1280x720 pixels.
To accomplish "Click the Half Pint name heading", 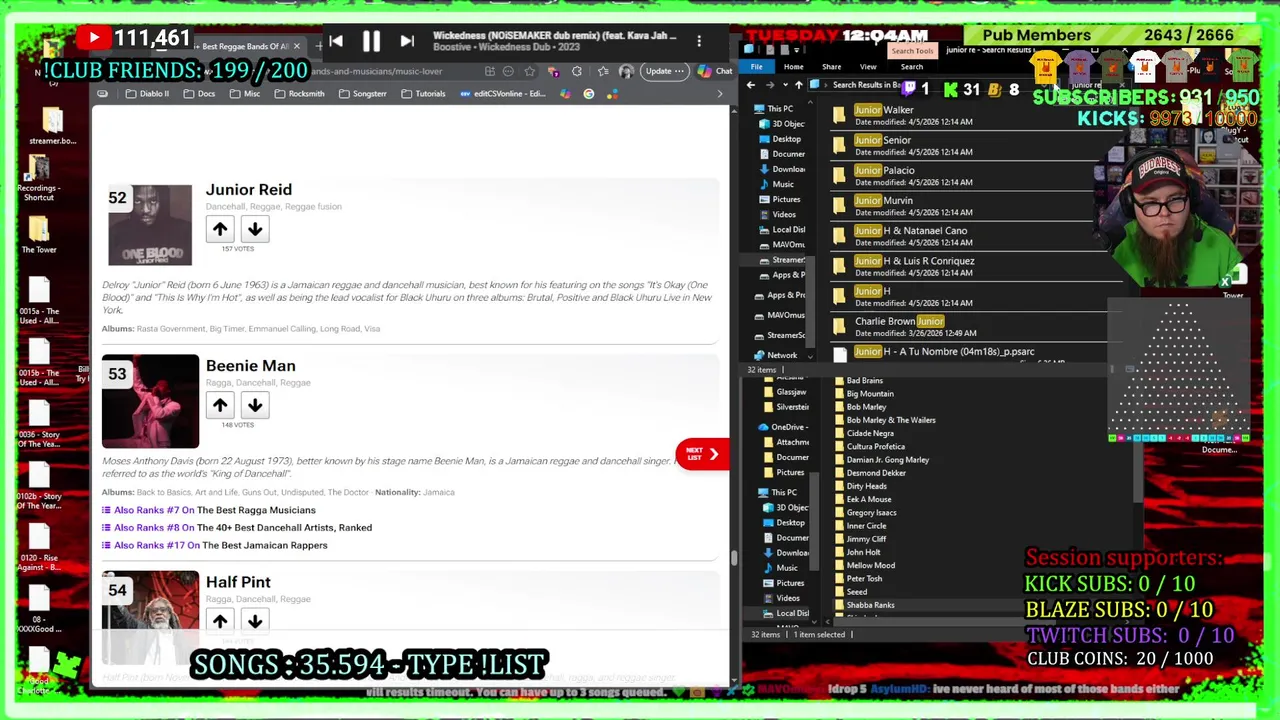I will (238, 582).
